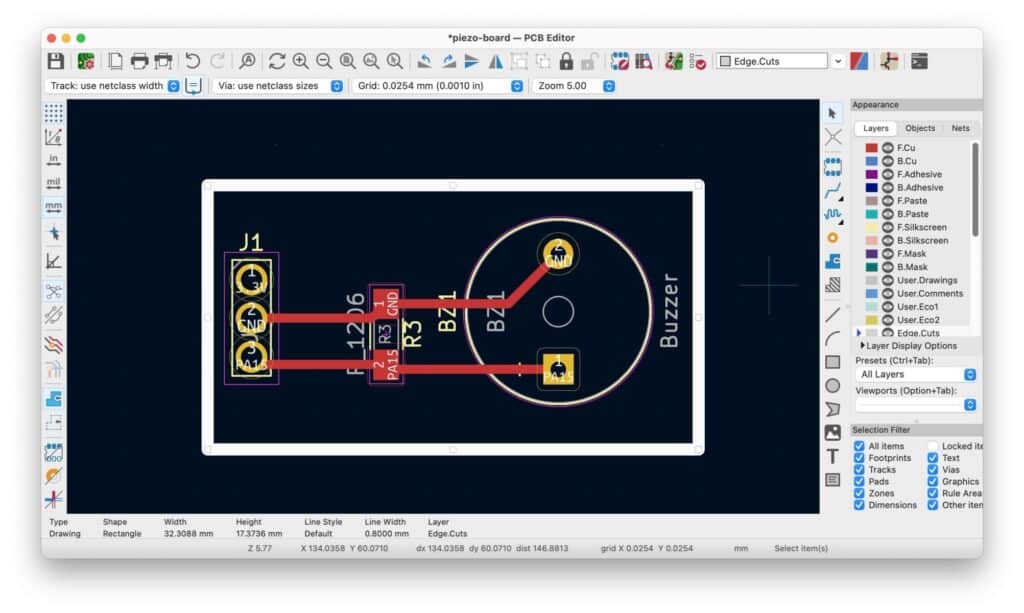This screenshot has width=1024, height=613.
Task: Open the Nets tab
Action: (960, 129)
